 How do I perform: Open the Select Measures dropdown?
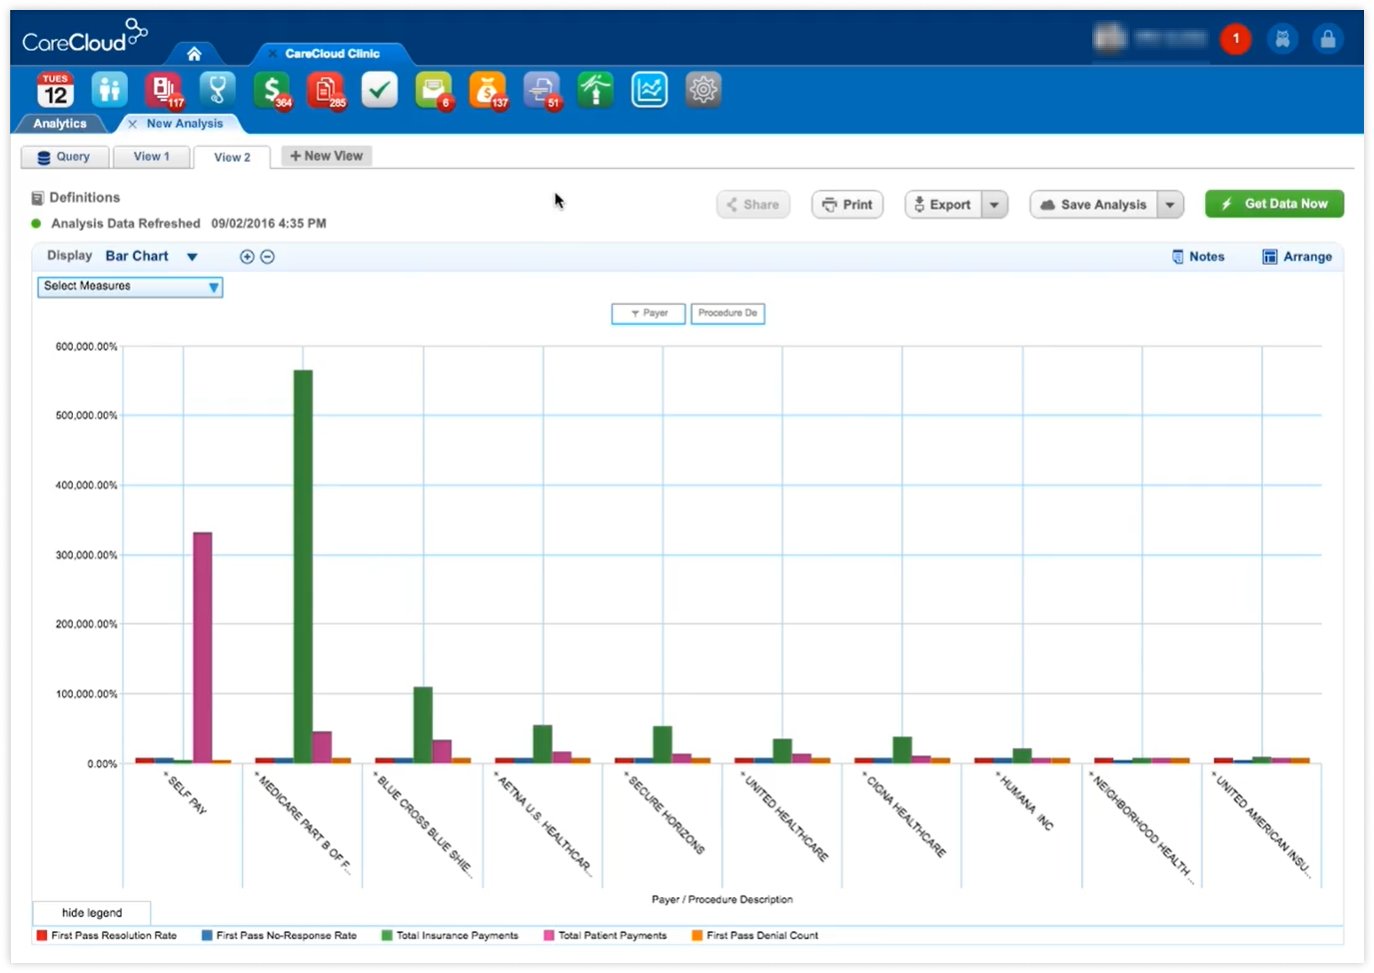click(x=129, y=287)
